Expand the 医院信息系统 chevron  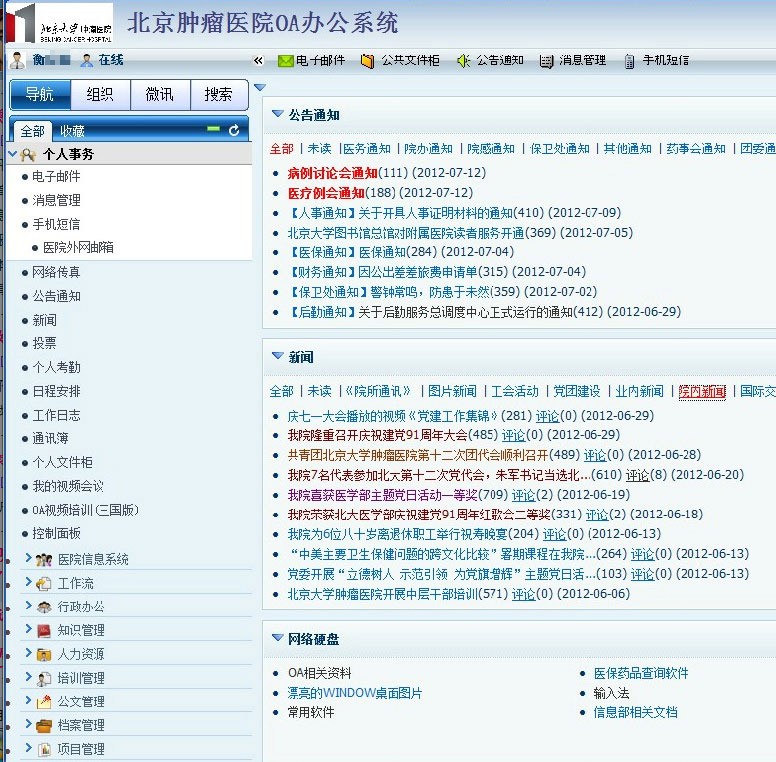29,558
